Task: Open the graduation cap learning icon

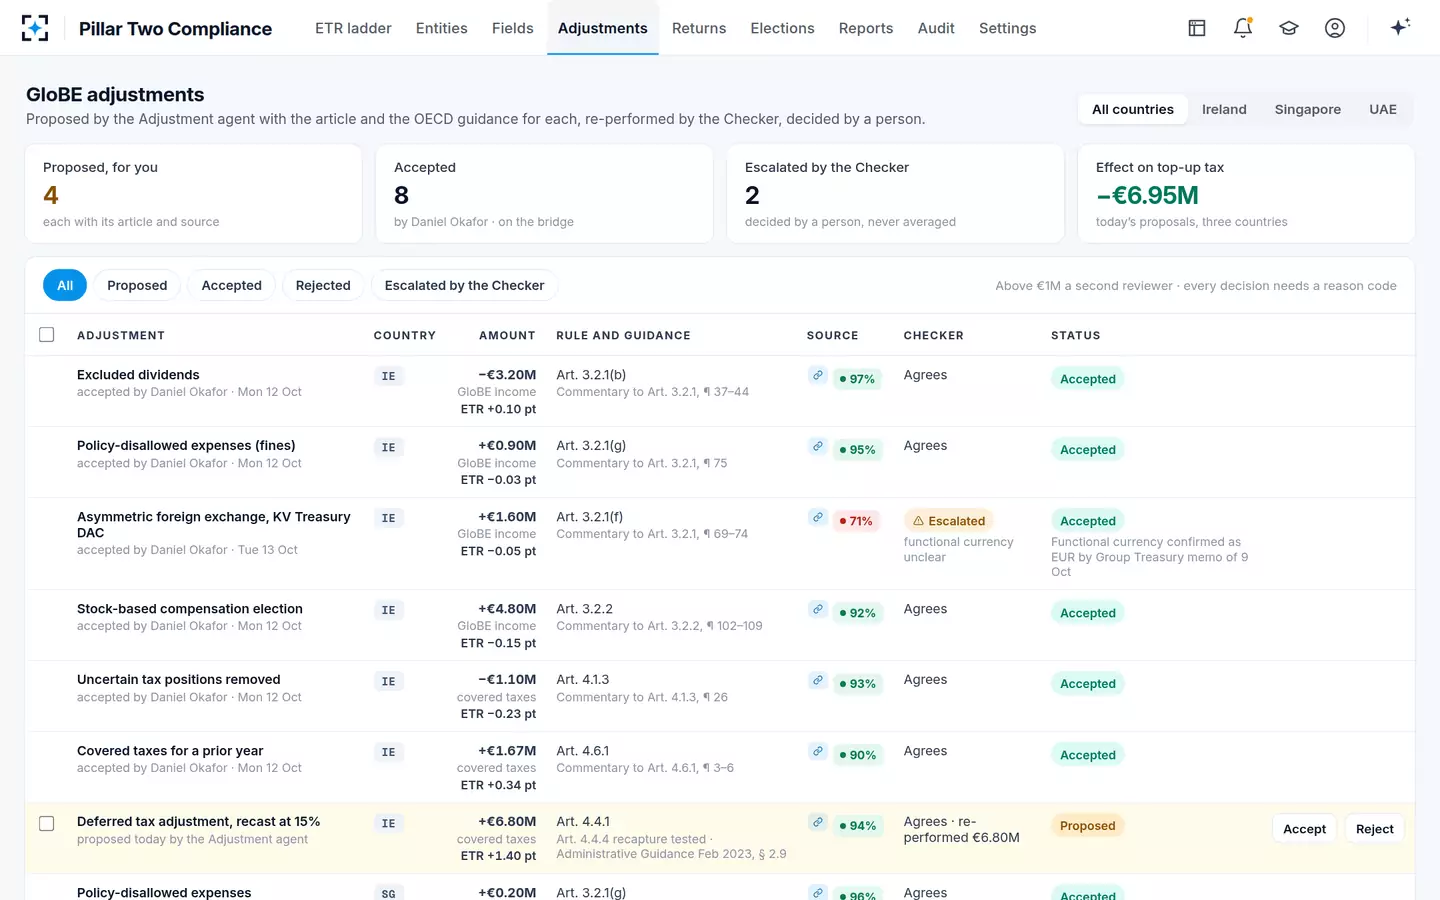Action: [x=1289, y=28]
